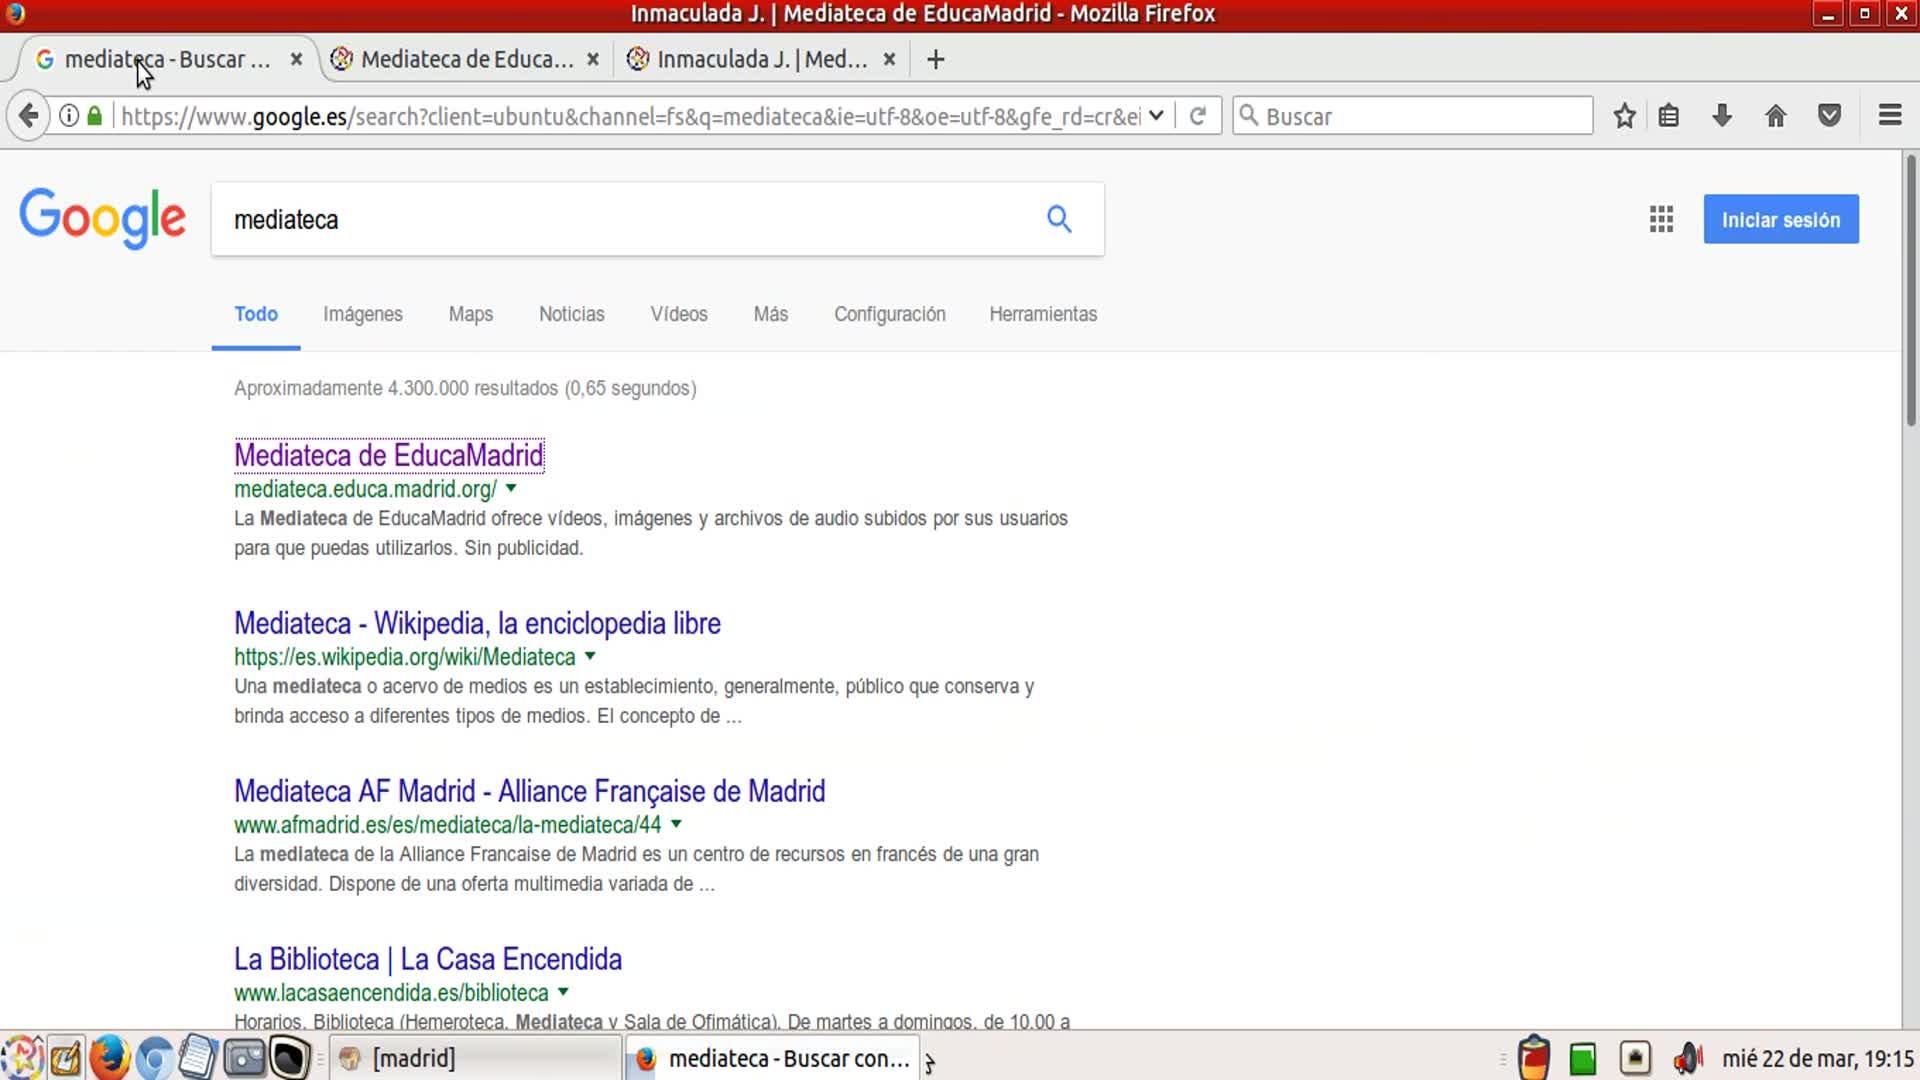This screenshot has width=1920, height=1080.
Task: Open the downloads arrow icon
Action: 1721,116
